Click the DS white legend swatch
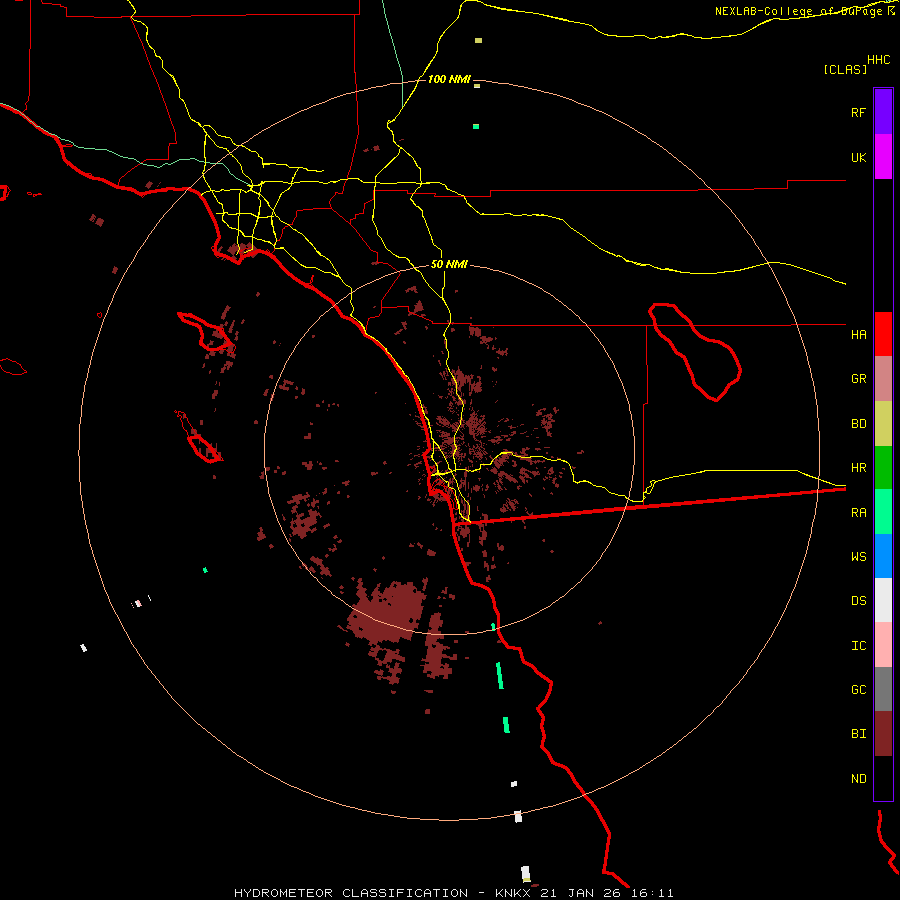Image resolution: width=900 pixels, height=900 pixels. click(x=883, y=600)
